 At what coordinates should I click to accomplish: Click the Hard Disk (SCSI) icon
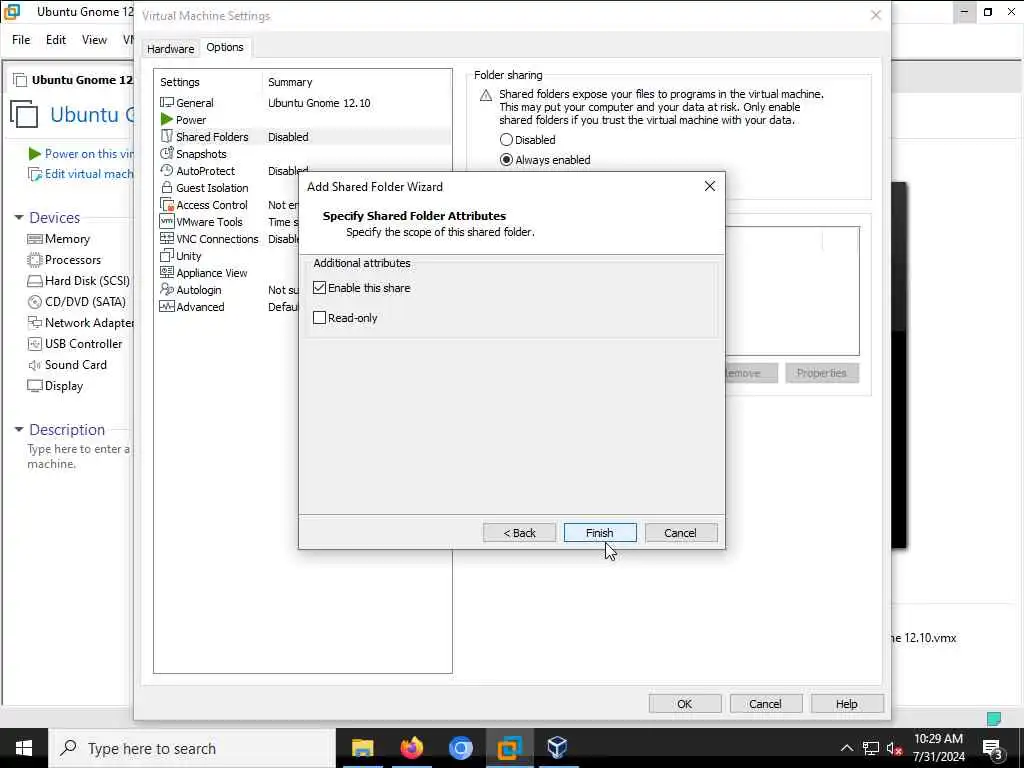click(x=35, y=281)
